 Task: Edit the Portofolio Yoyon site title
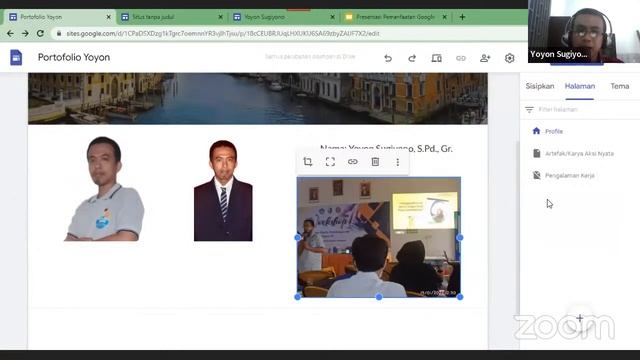(x=74, y=58)
